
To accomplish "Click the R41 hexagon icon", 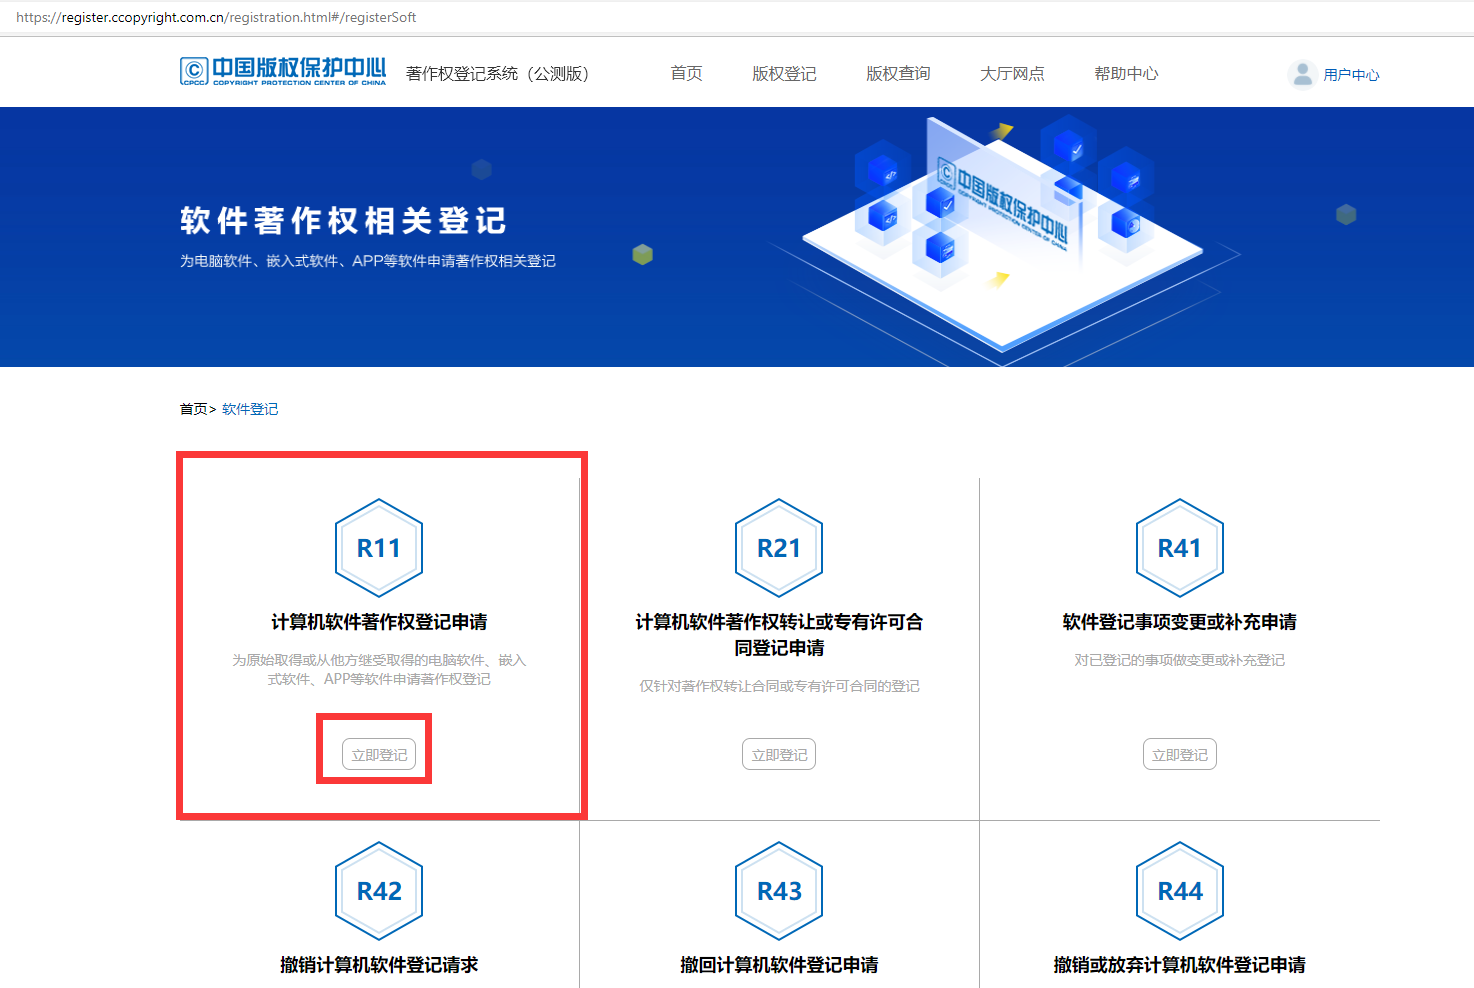I will [1180, 548].
